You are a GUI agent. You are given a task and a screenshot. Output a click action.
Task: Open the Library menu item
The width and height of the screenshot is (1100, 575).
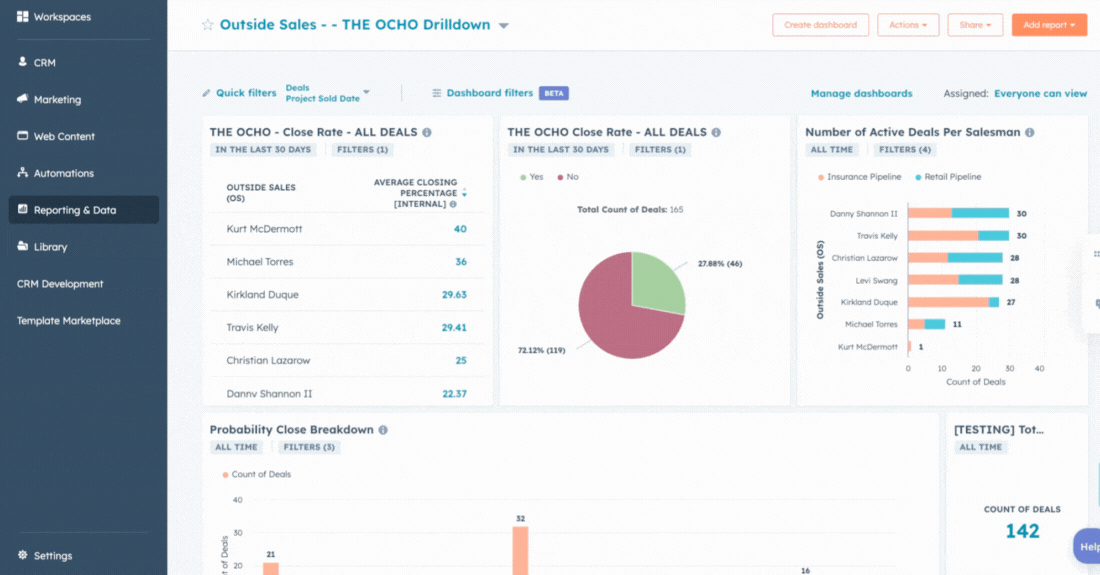tap(51, 247)
